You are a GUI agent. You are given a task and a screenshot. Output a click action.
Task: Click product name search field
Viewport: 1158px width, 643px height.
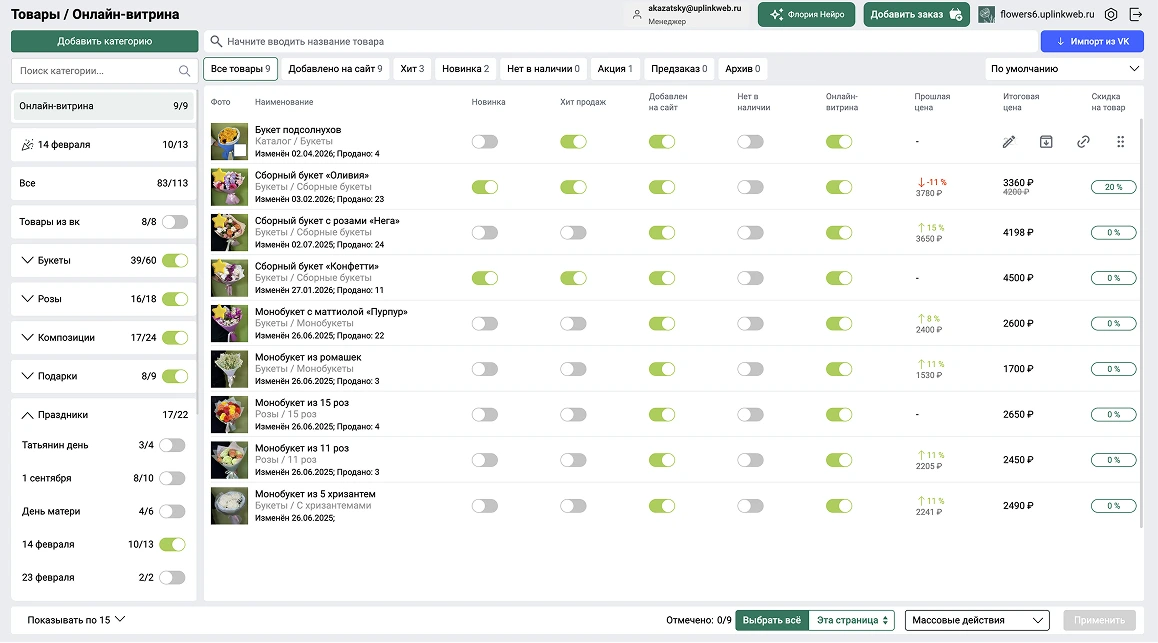click(x=620, y=41)
